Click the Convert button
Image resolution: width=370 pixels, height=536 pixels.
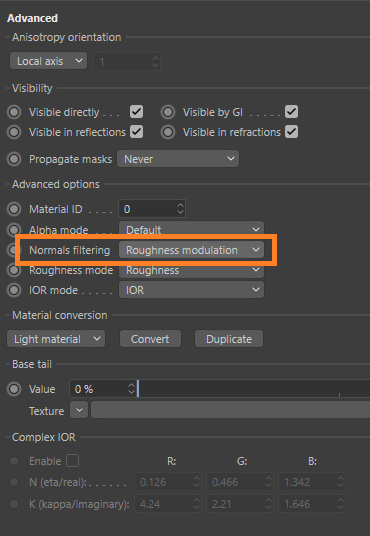(x=150, y=339)
